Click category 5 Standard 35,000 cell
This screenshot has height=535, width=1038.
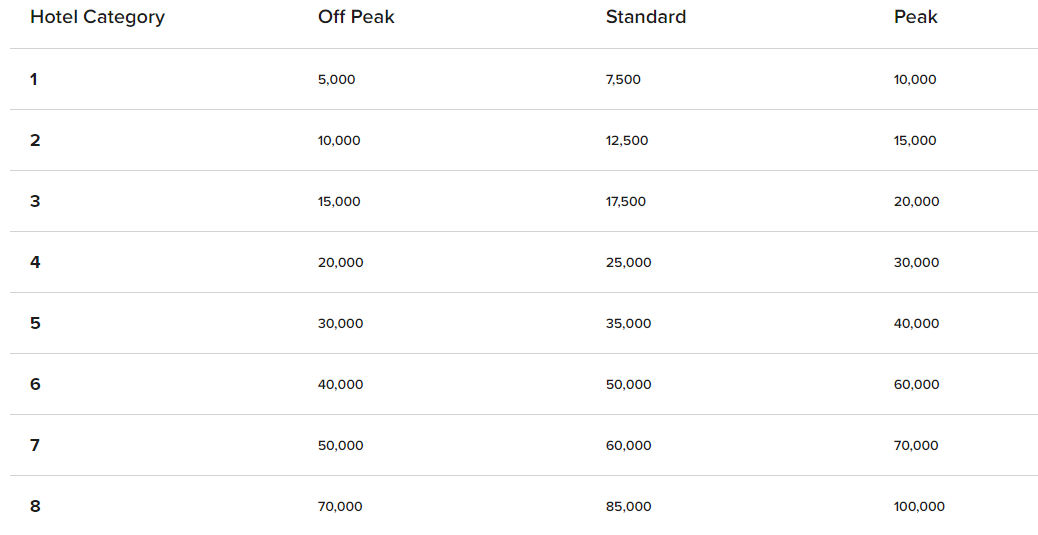point(628,324)
